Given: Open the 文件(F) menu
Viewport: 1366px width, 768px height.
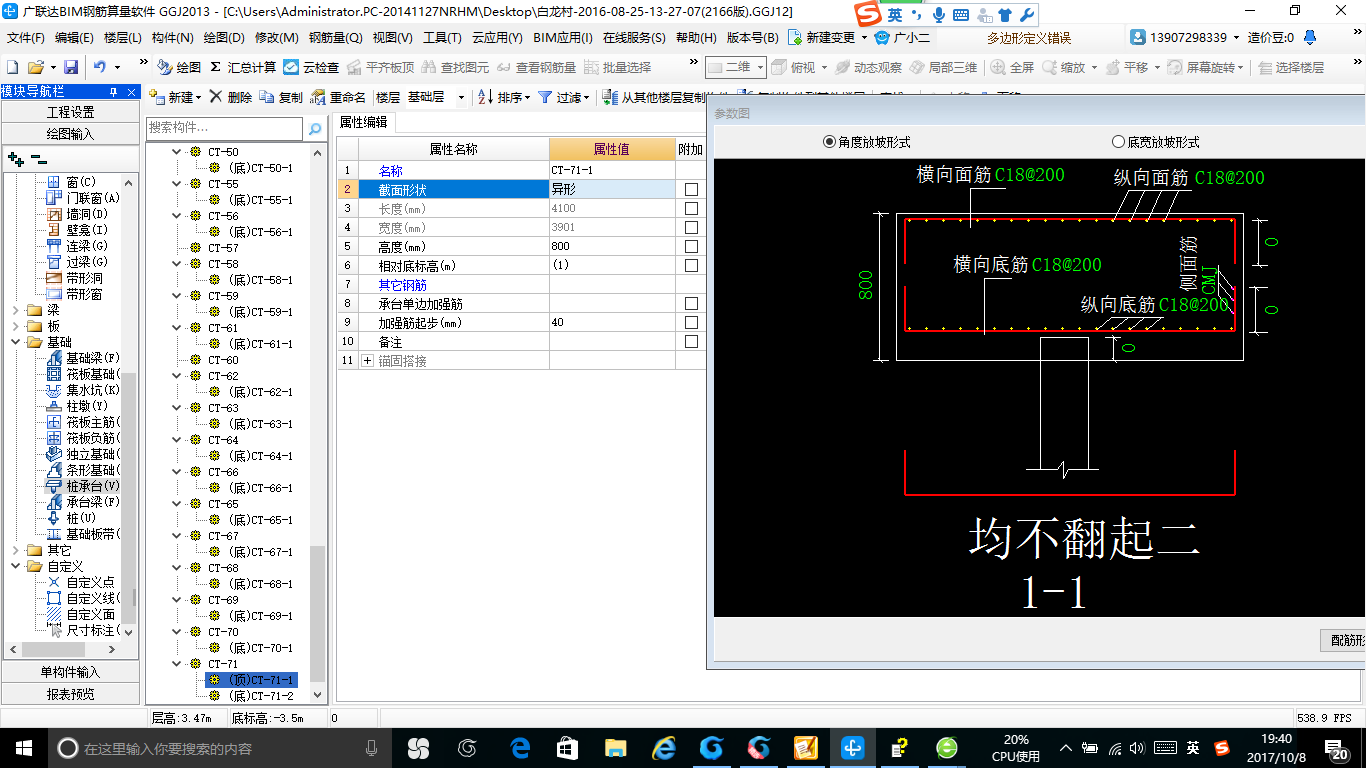Looking at the screenshot, I should [x=26, y=38].
